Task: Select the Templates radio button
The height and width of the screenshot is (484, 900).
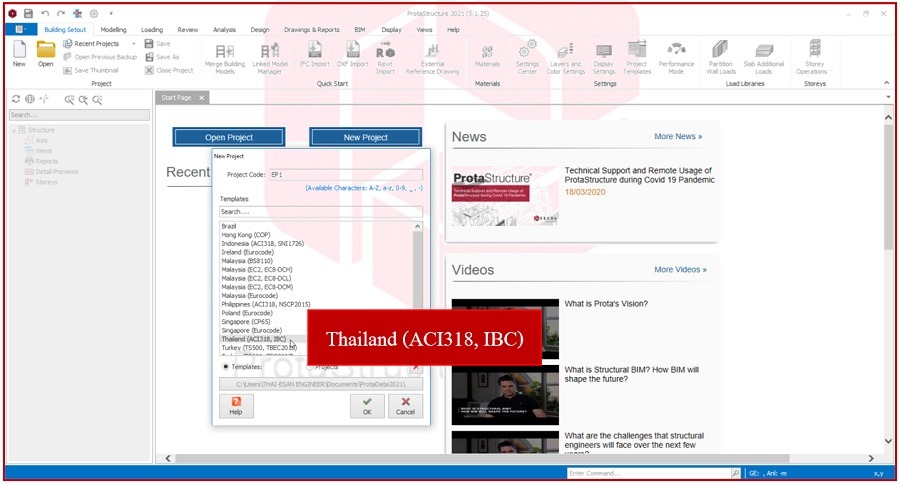Action: [x=226, y=366]
